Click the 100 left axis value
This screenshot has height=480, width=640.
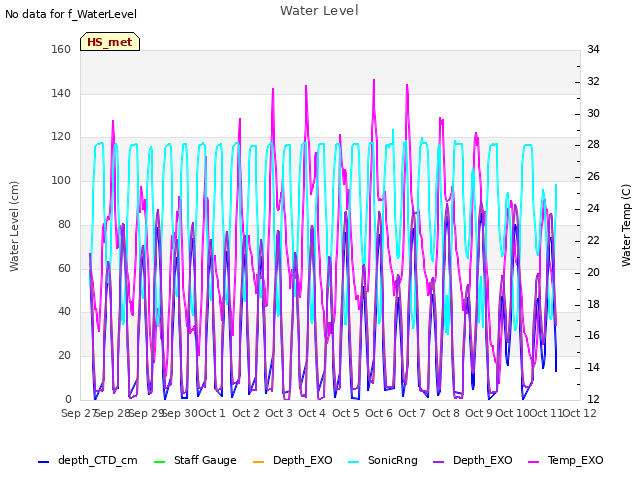click(x=61, y=180)
